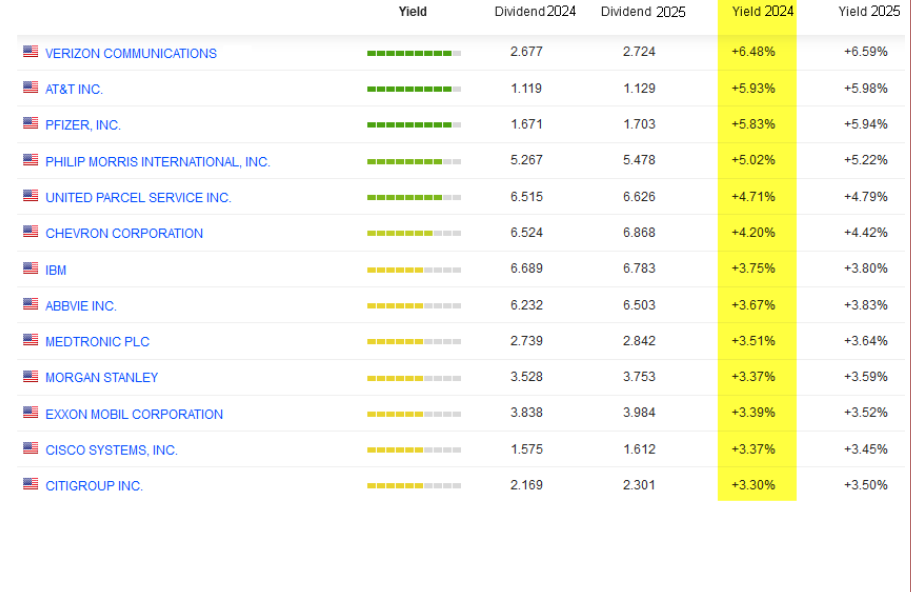Screen dimensions: 911x592
Task: Click the yellow yield bar for Citigroup
Action: click(x=413, y=486)
